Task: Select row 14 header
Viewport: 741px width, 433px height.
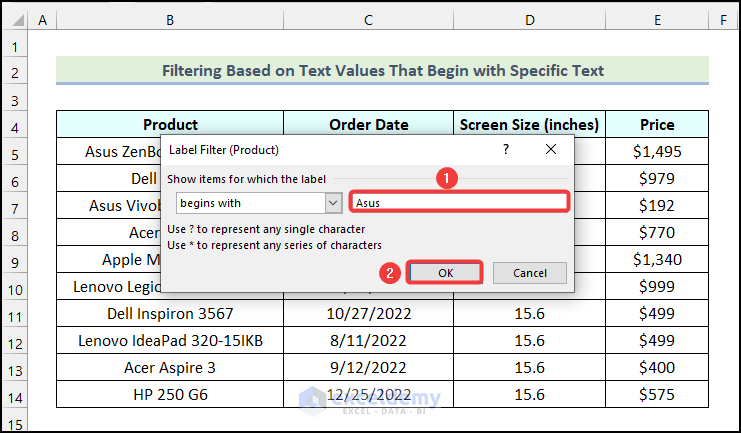Action: coord(14,395)
